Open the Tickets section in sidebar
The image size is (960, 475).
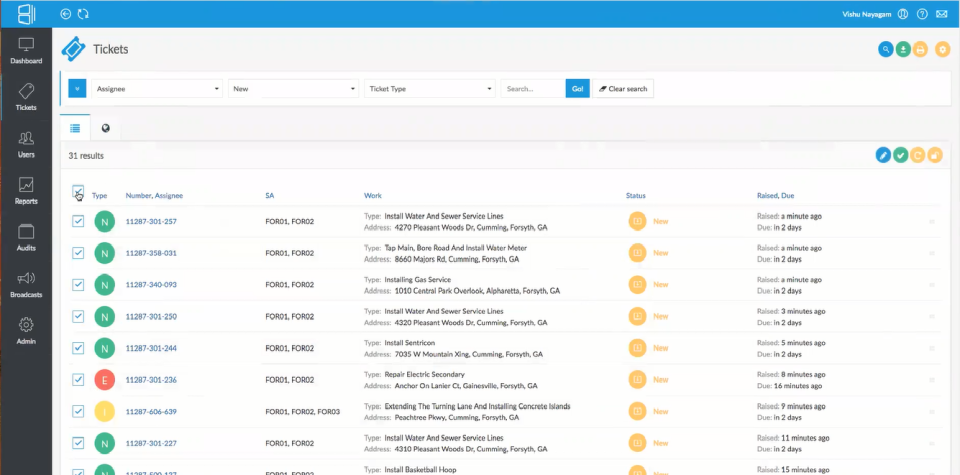tap(26, 98)
